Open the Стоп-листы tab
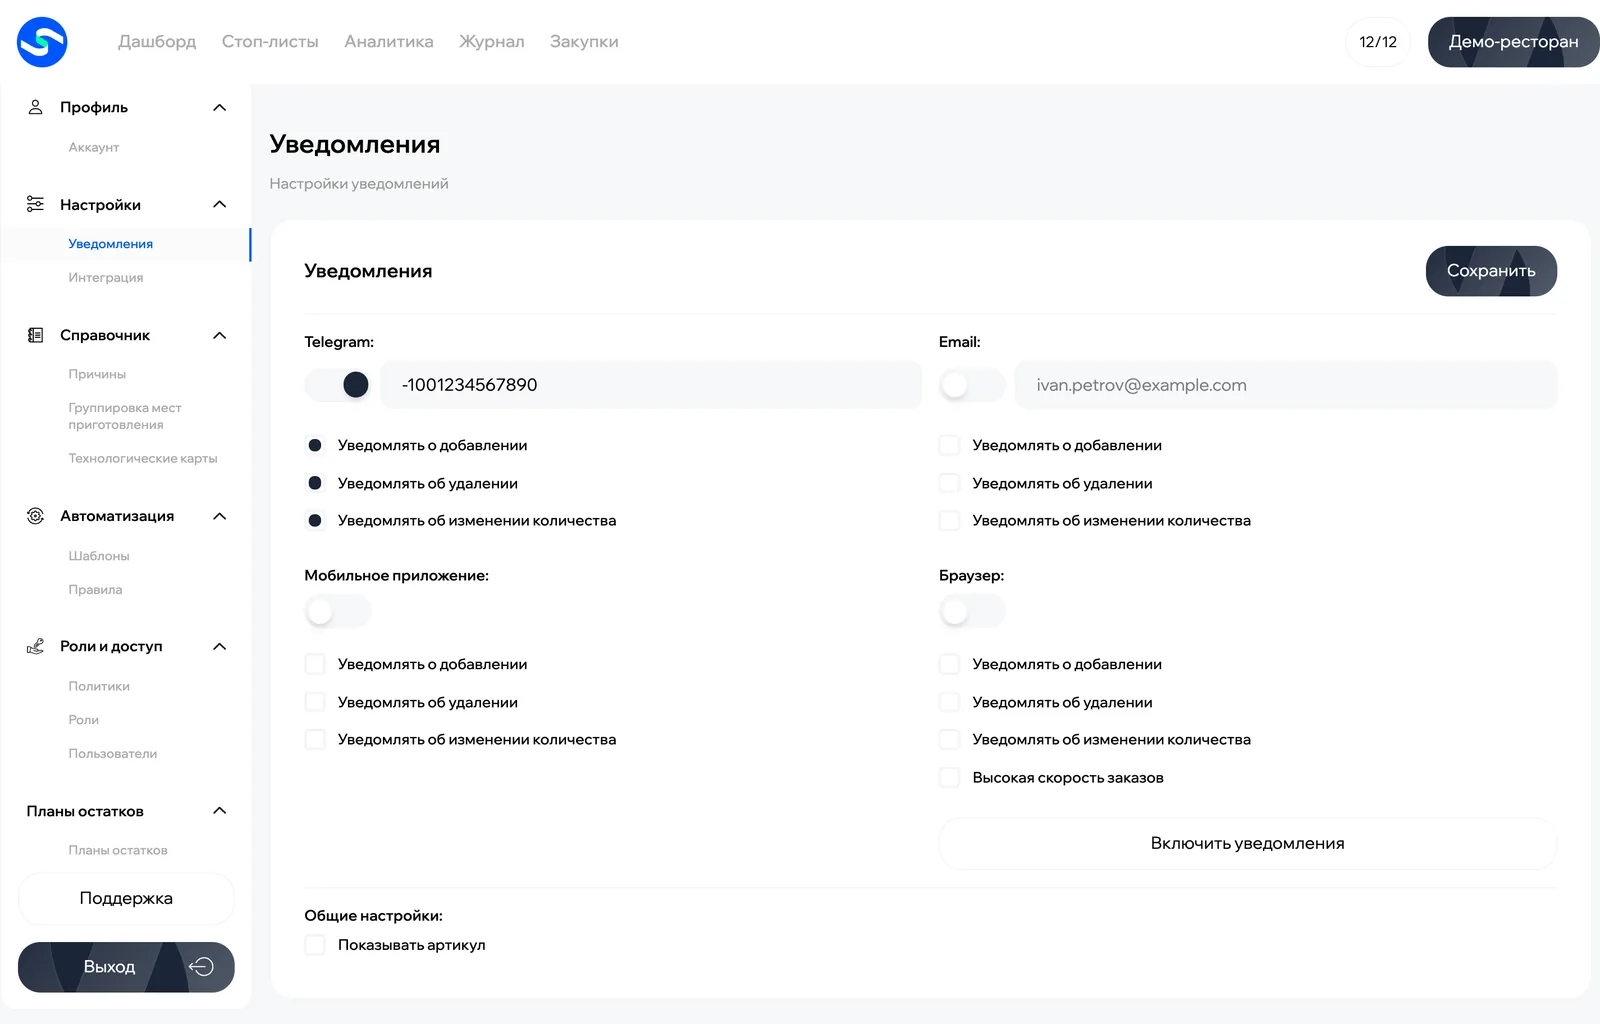This screenshot has height=1024, width=1600. pyautogui.click(x=270, y=42)
